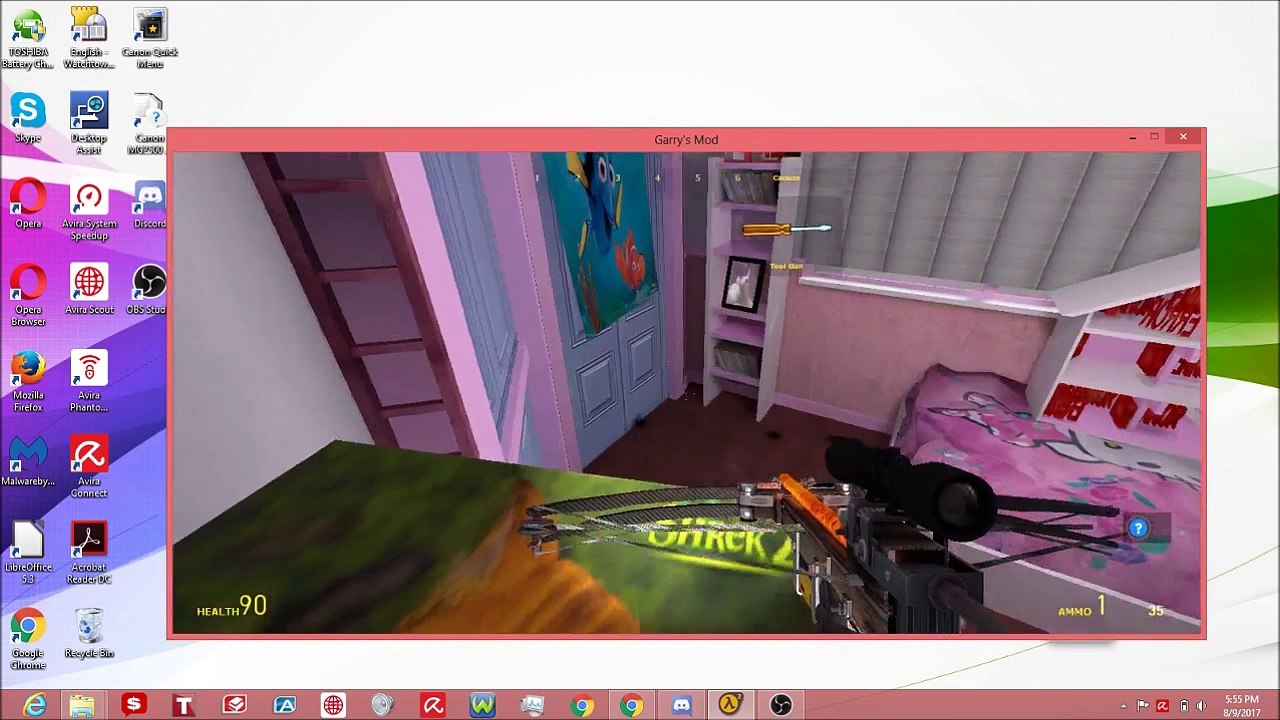
Task: Open the OBS Studio desktop shortcut
Action: (x=148, y=290)
